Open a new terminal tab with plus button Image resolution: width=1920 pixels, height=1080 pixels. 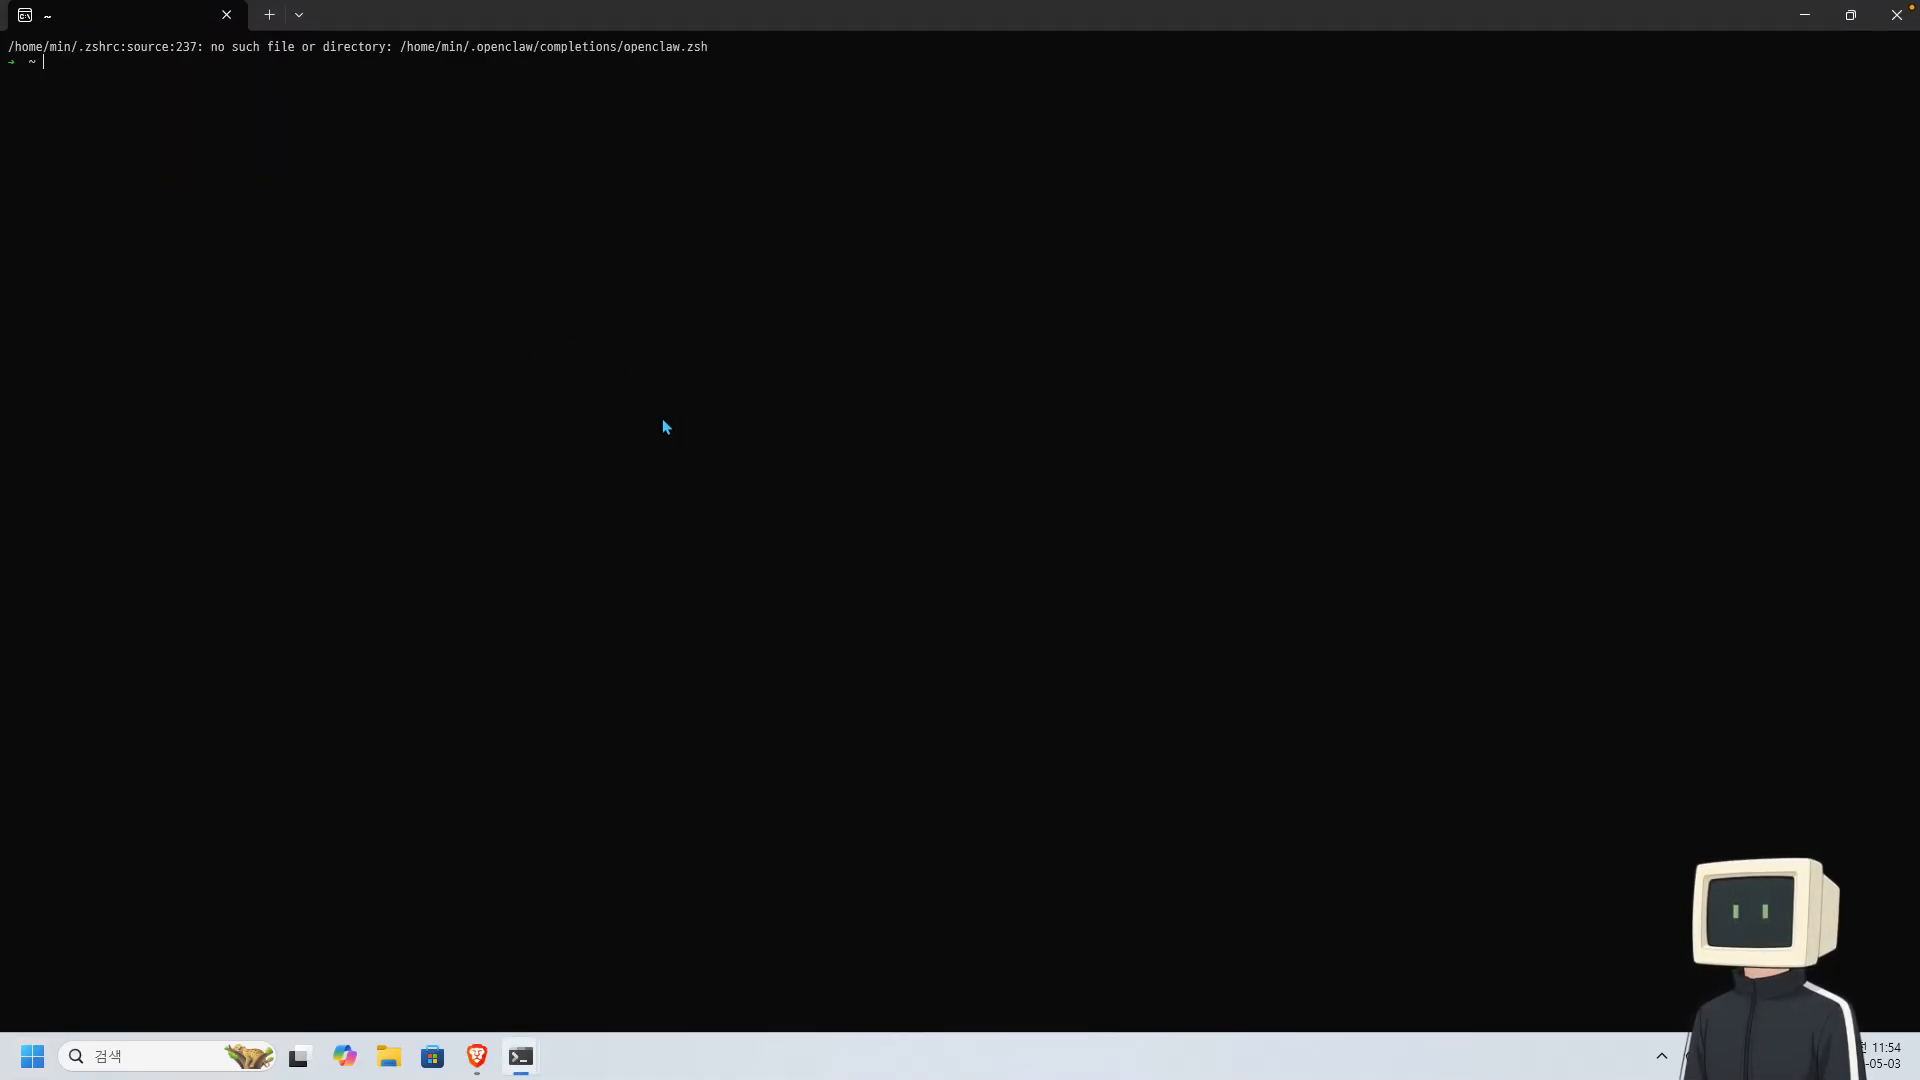click(269, 15)
